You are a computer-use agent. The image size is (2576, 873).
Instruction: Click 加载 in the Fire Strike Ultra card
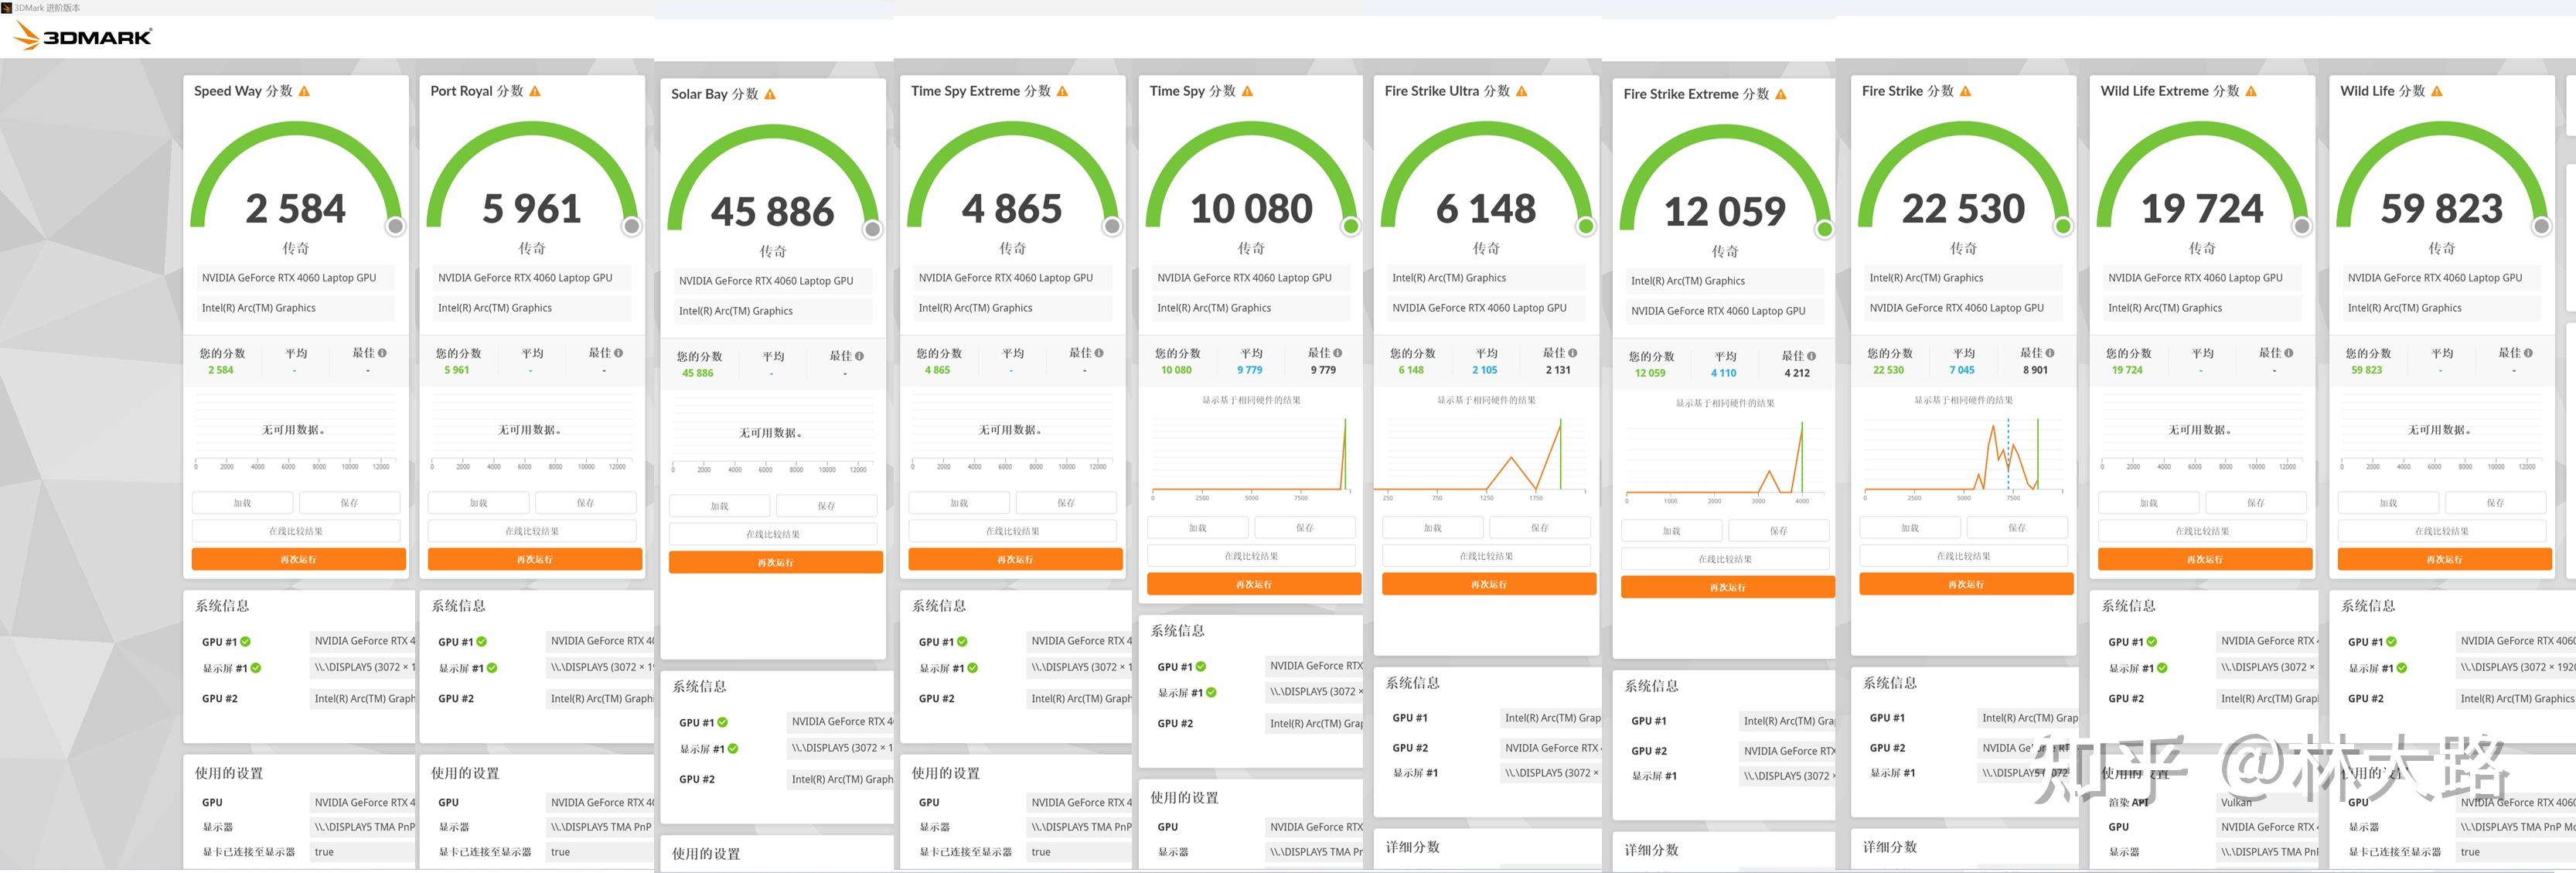[x=1433, y=528]
